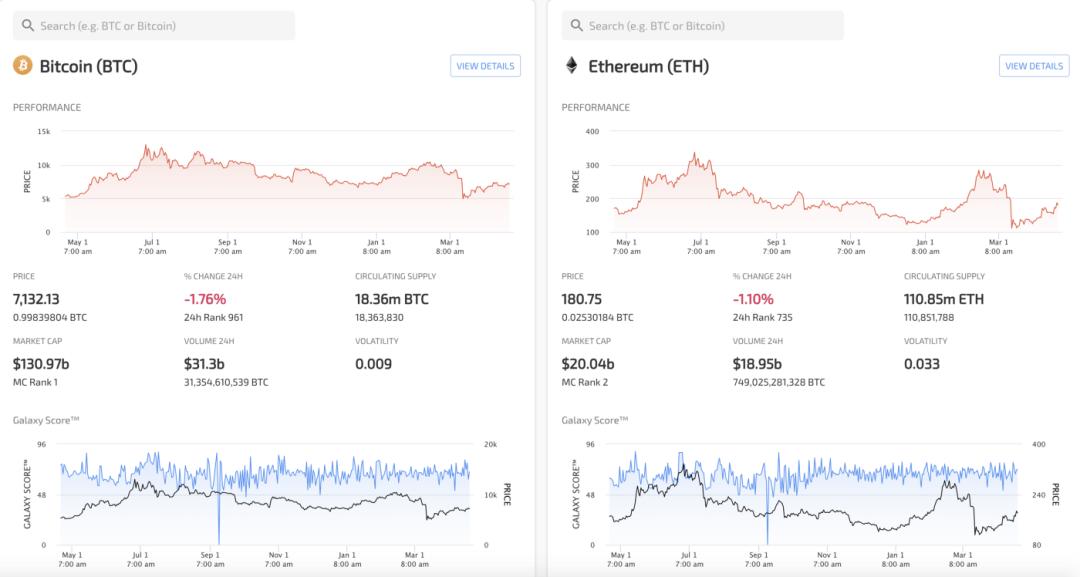Select the Ethereum (ETH) title
The width and height of the screenshot is (1080, 577).
649,66
